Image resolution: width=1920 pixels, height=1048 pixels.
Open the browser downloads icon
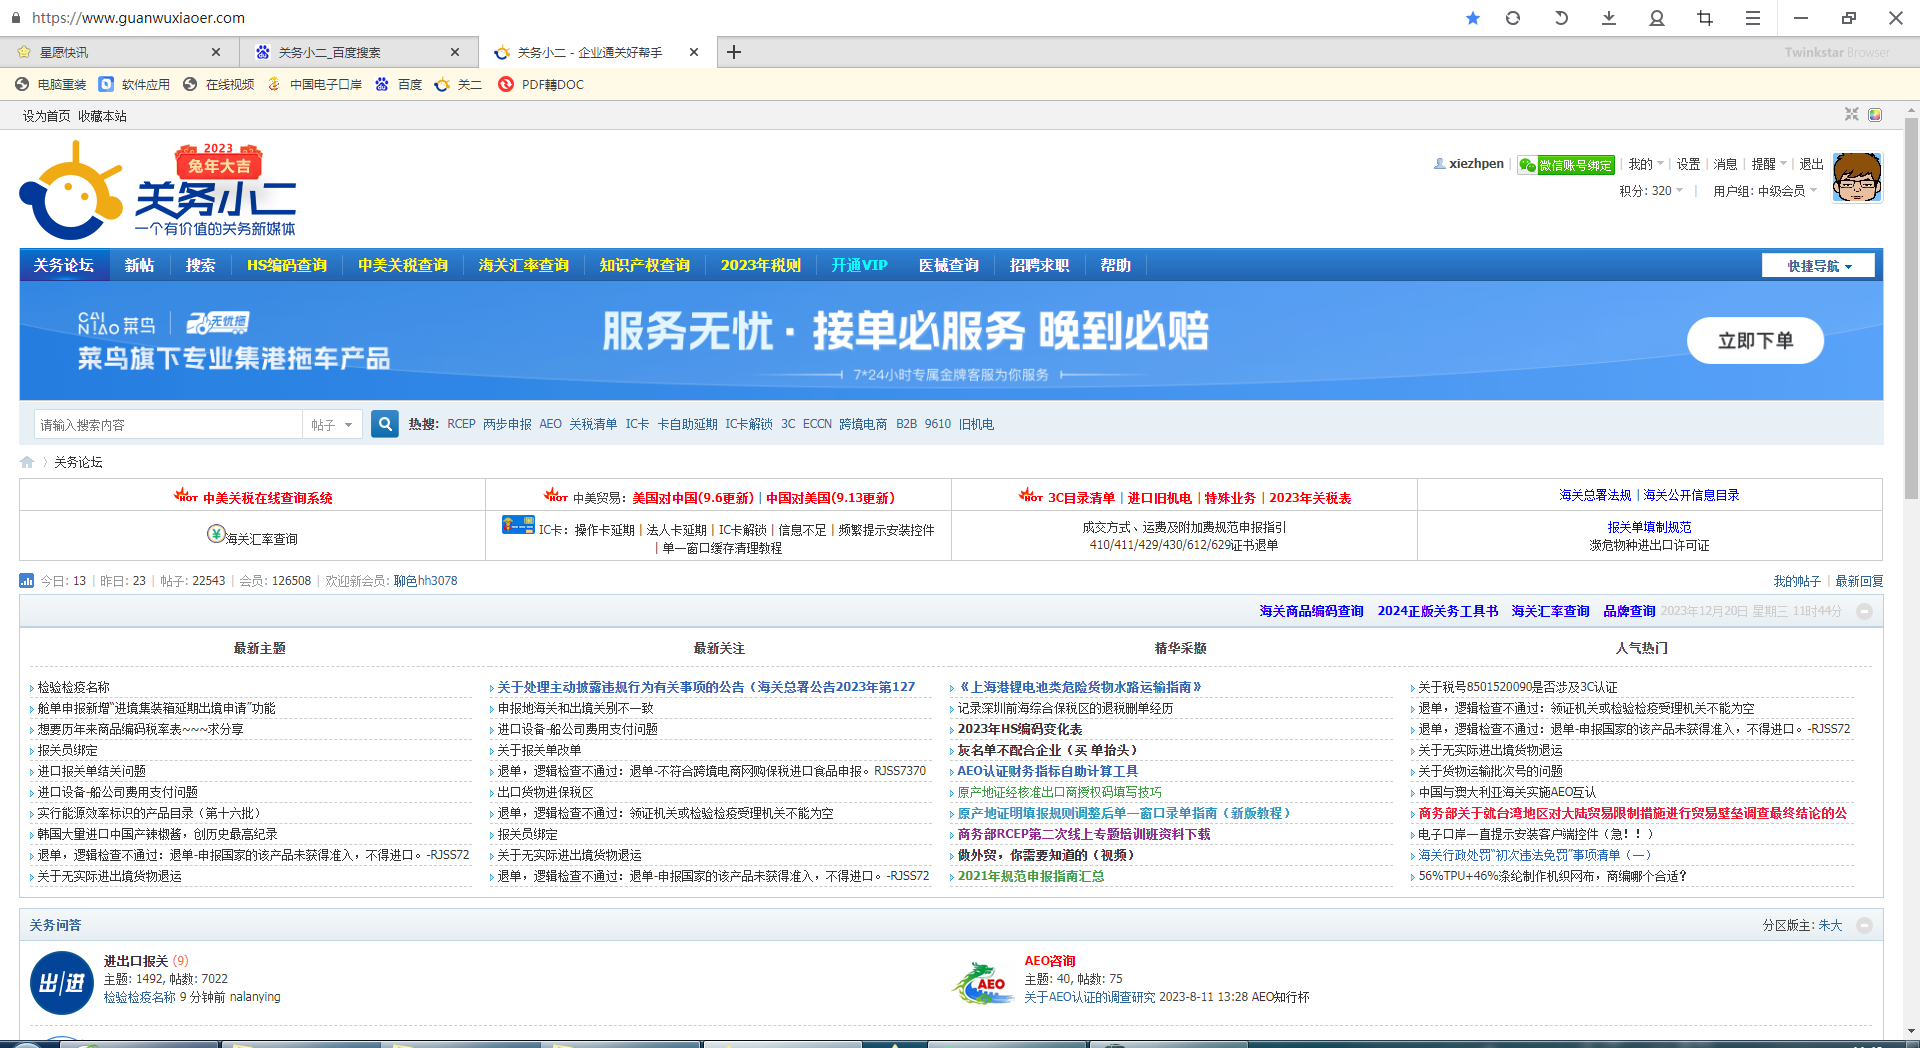1609,18
